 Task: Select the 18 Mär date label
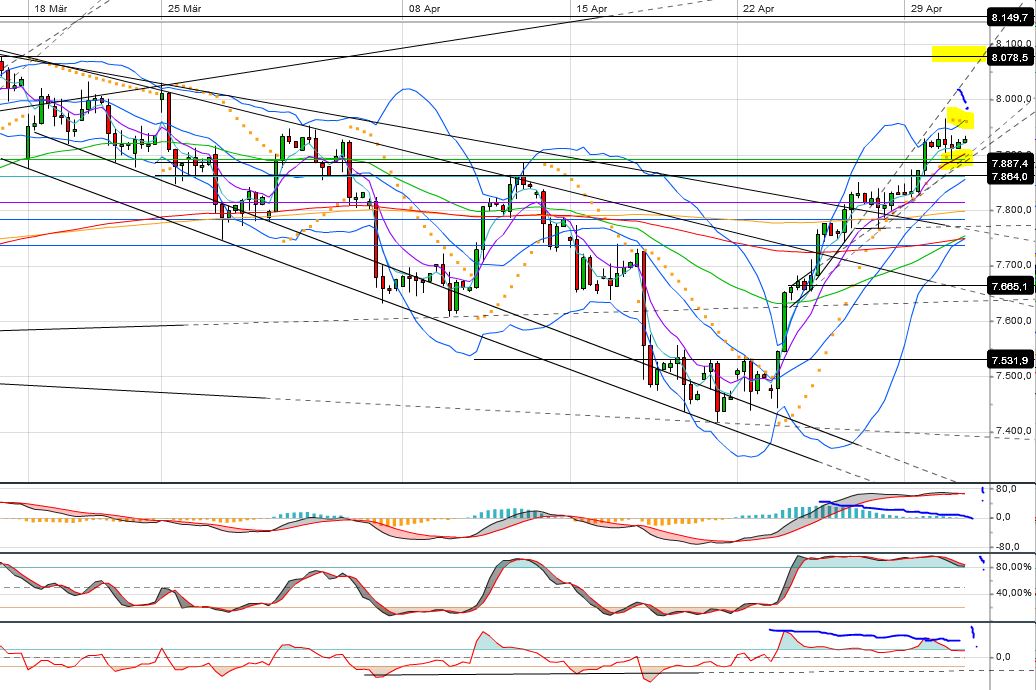pos(50,9)
